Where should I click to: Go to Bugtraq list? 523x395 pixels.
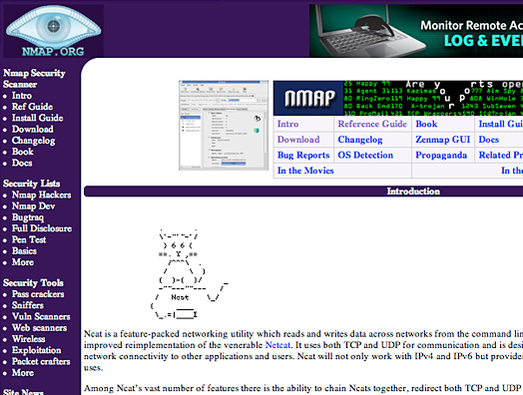[x=28, y=218]
